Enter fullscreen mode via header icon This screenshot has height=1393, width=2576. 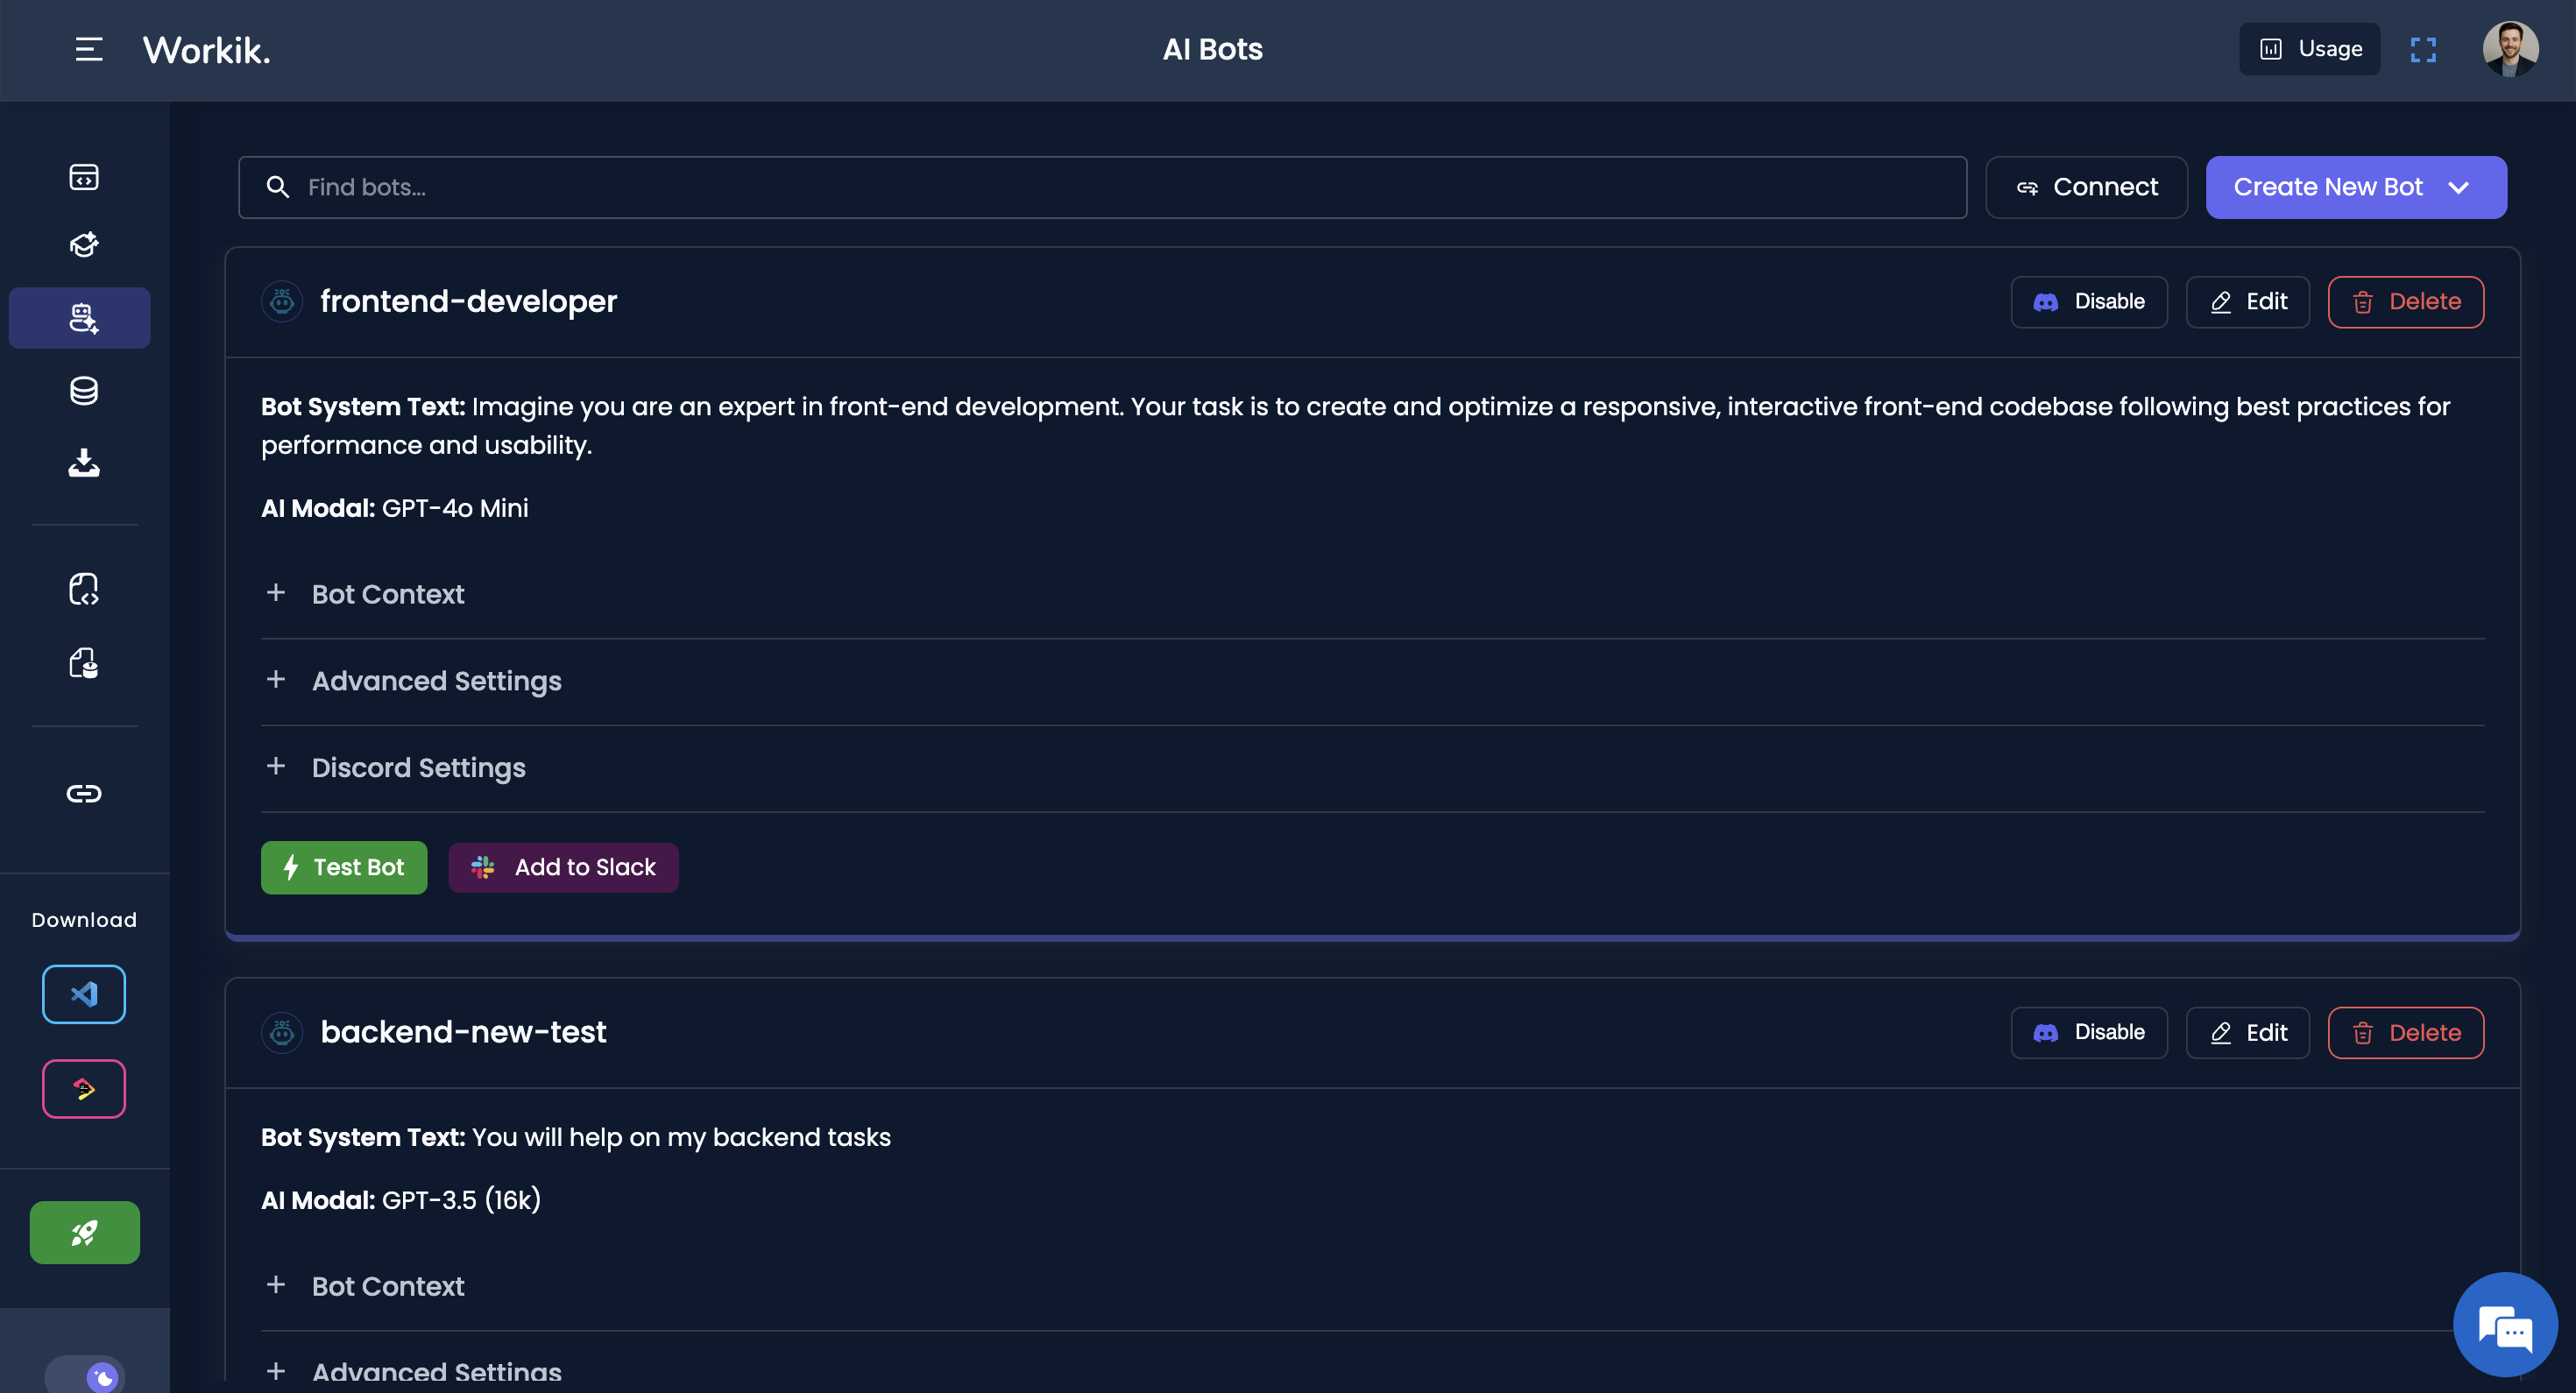2423,49
